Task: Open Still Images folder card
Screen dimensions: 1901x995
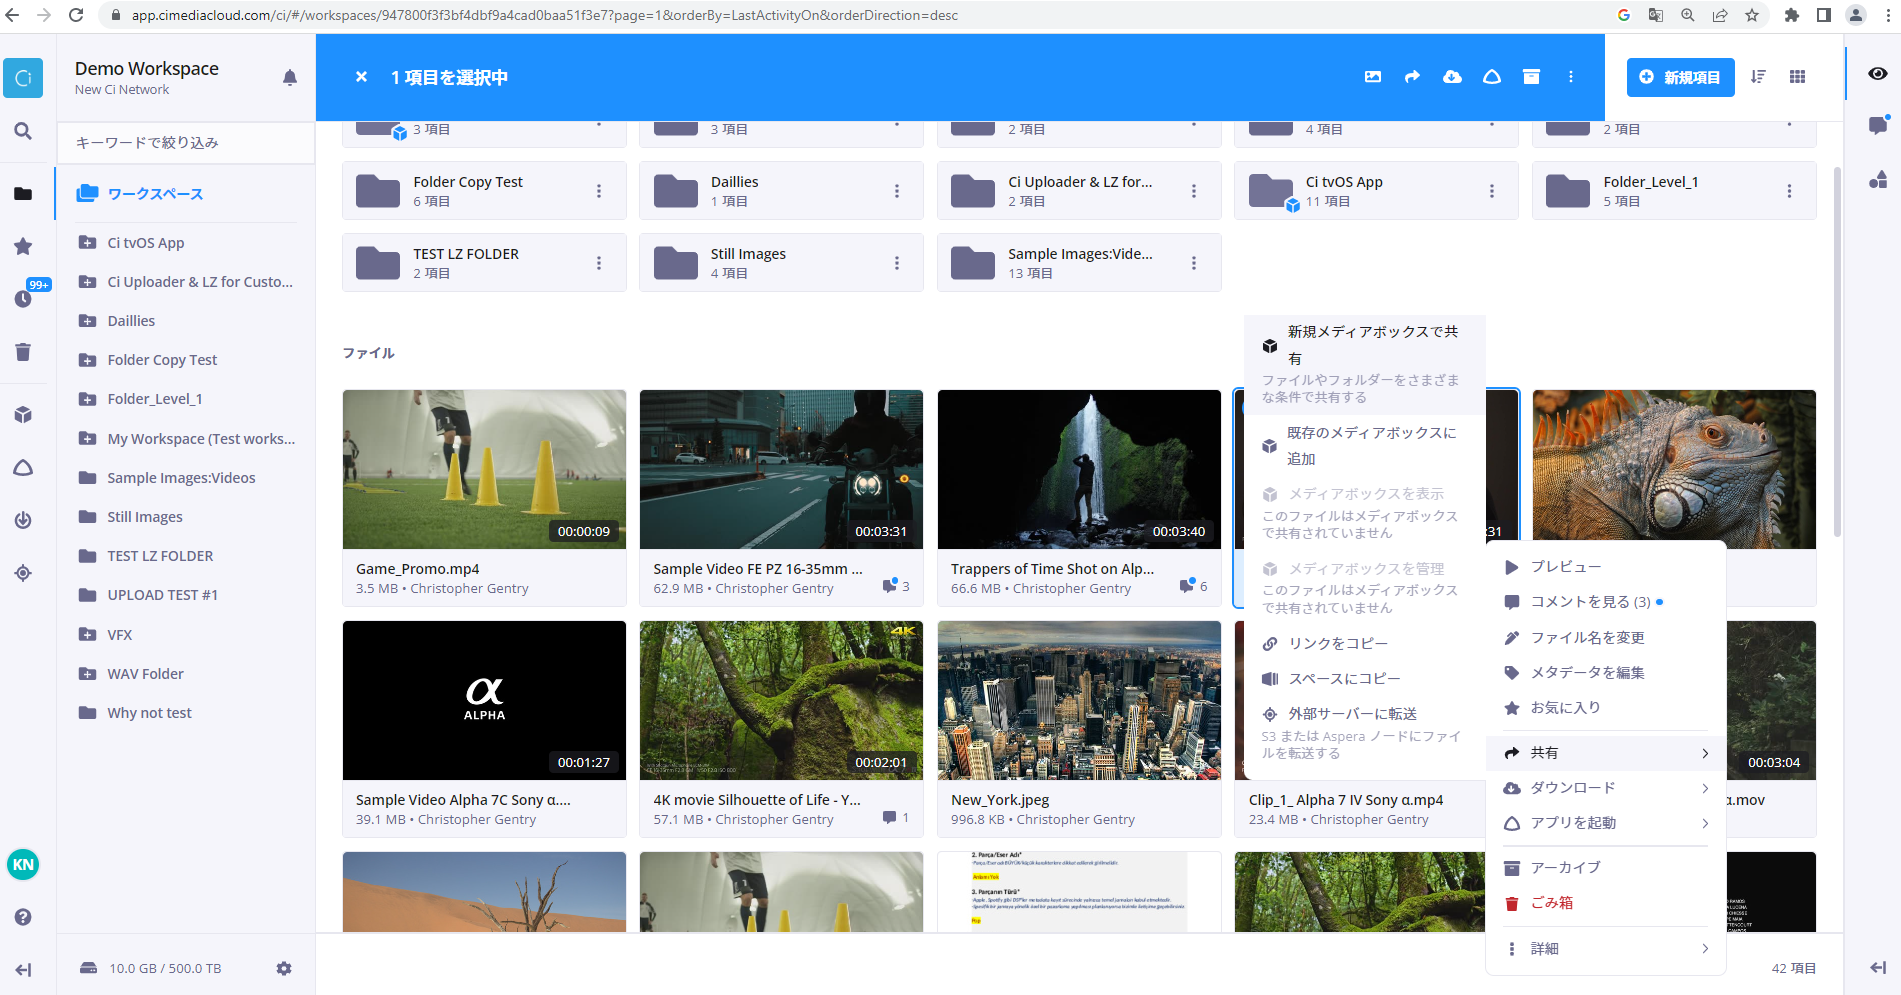Action: [x=781, y=263]
